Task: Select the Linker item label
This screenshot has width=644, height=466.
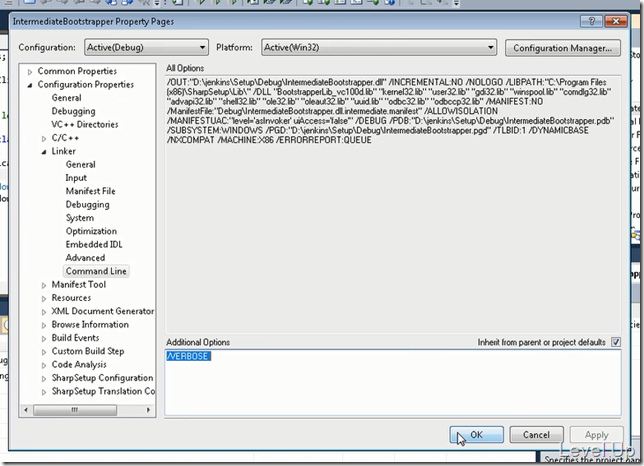Action: (x=63, y=151)
